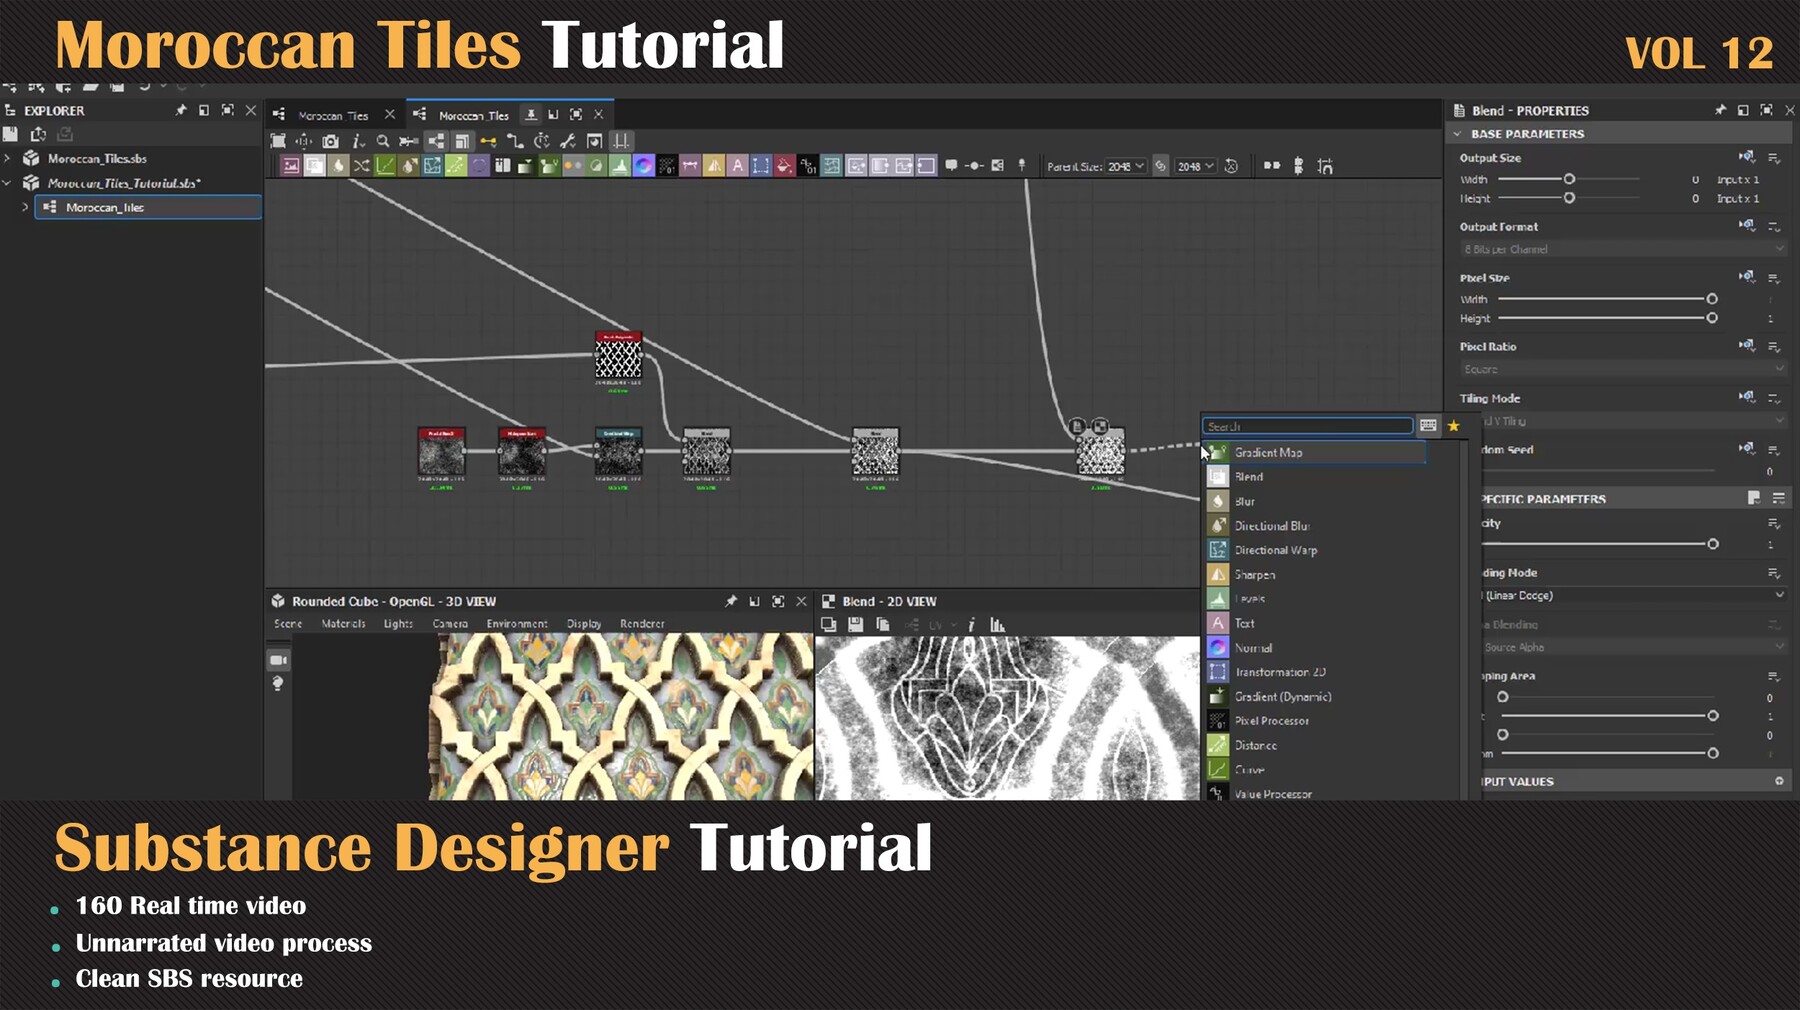
Task: Click the wrench settings icon in the toolbar
Action: point(567,142)
